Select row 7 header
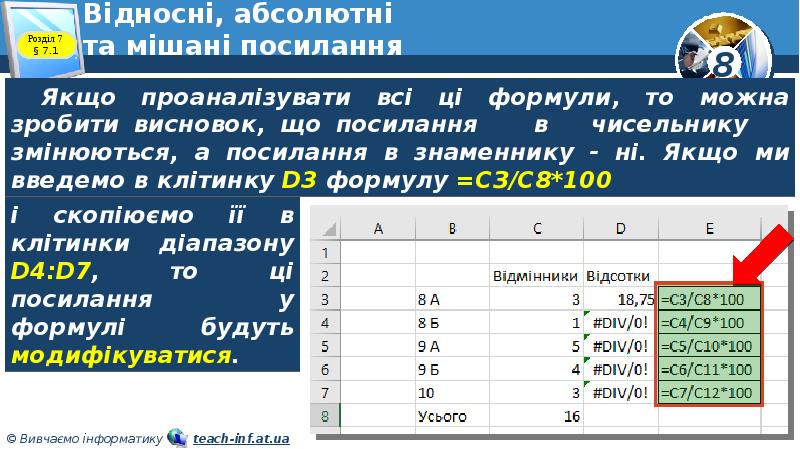The width and height of the screenshot is (800, 449). click(x=326, y=393)
